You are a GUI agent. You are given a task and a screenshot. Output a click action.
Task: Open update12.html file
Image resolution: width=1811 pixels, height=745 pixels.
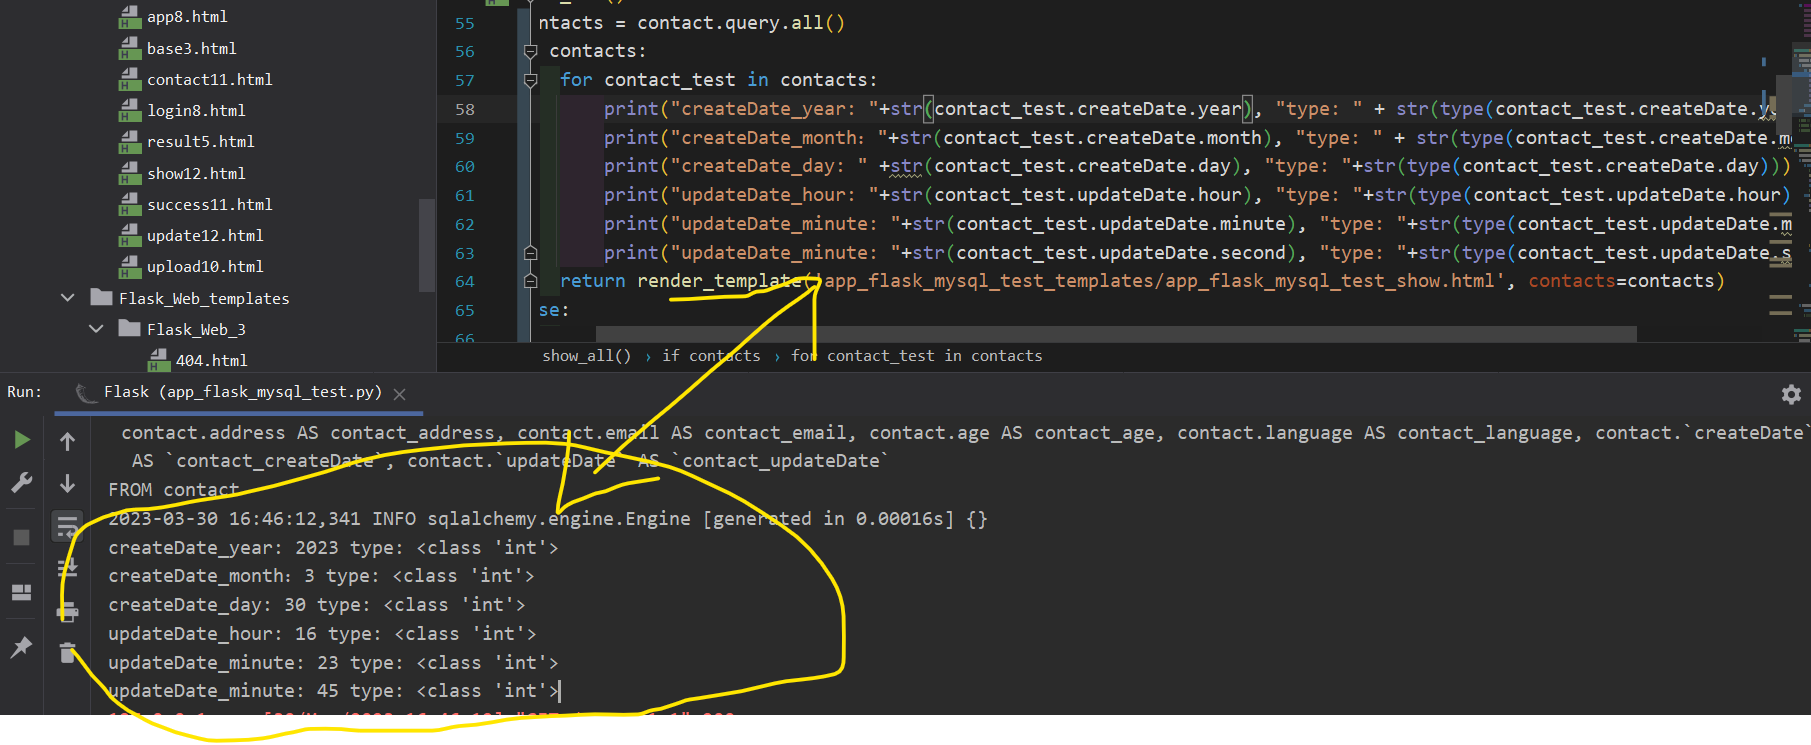205,235
